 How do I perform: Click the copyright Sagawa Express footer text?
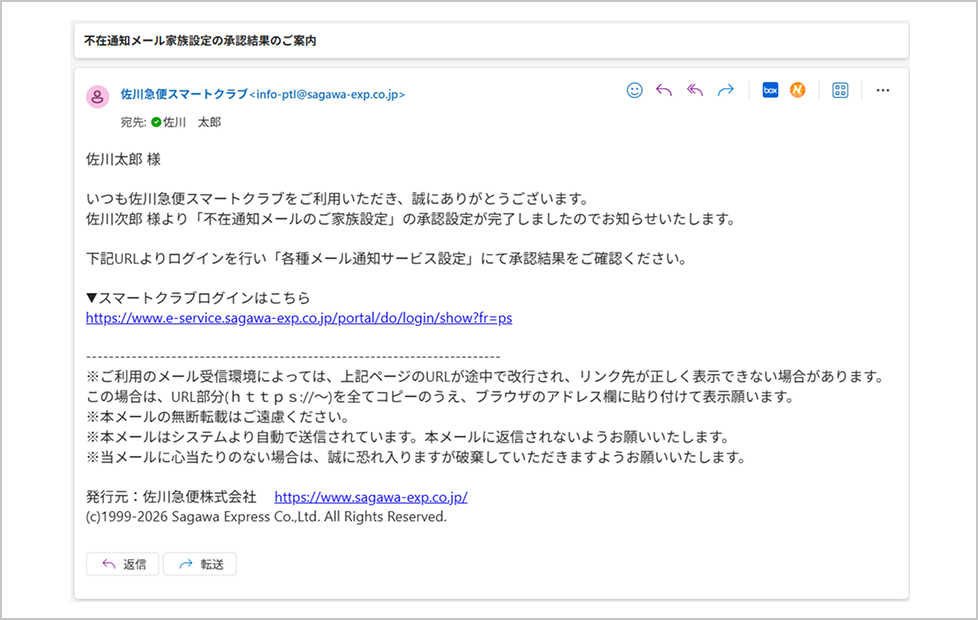tap(266, 517)
